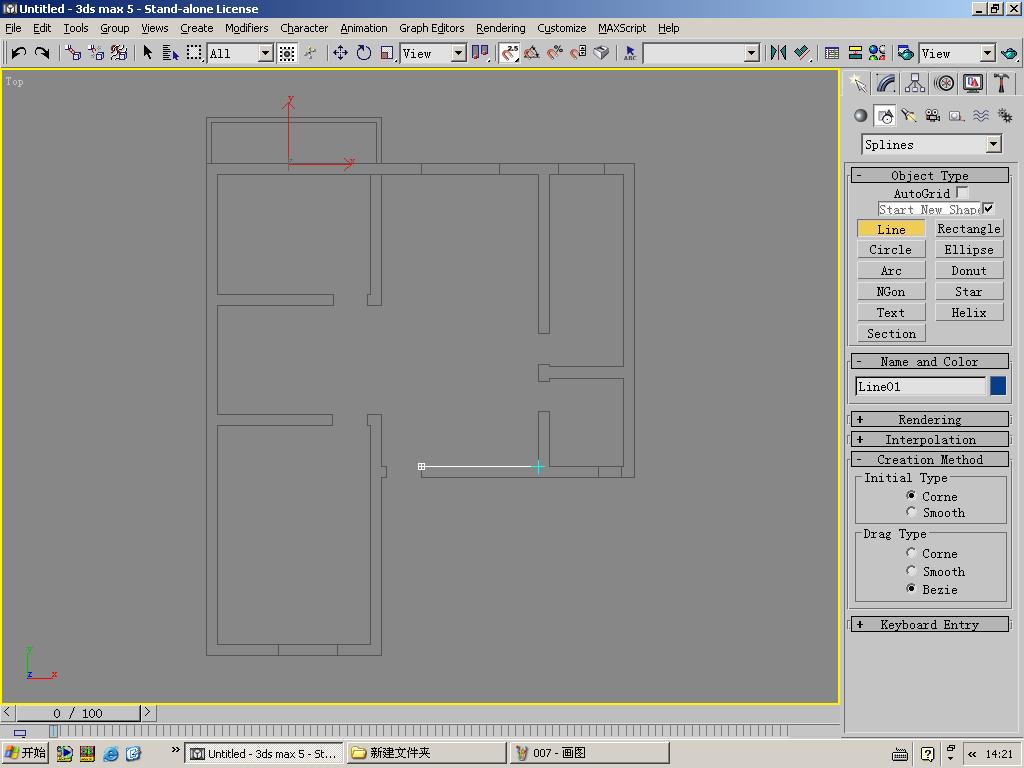Expand the Keyboard Entry rollout
This screenshot has width=1024, height=768.
click(x=929, y=624)
